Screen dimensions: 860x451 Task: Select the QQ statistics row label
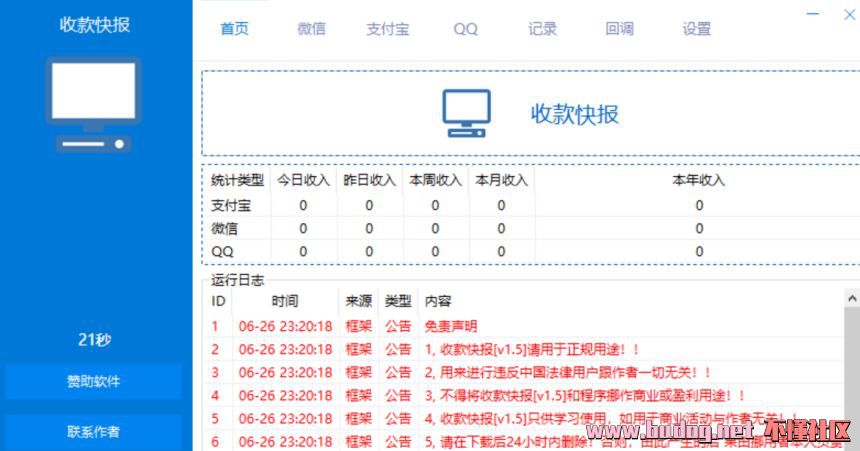(222, 252)
